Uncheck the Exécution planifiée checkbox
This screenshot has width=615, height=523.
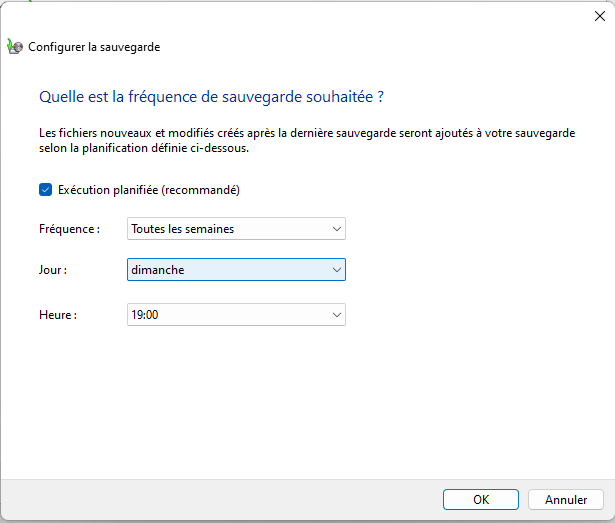pos(45,189)
